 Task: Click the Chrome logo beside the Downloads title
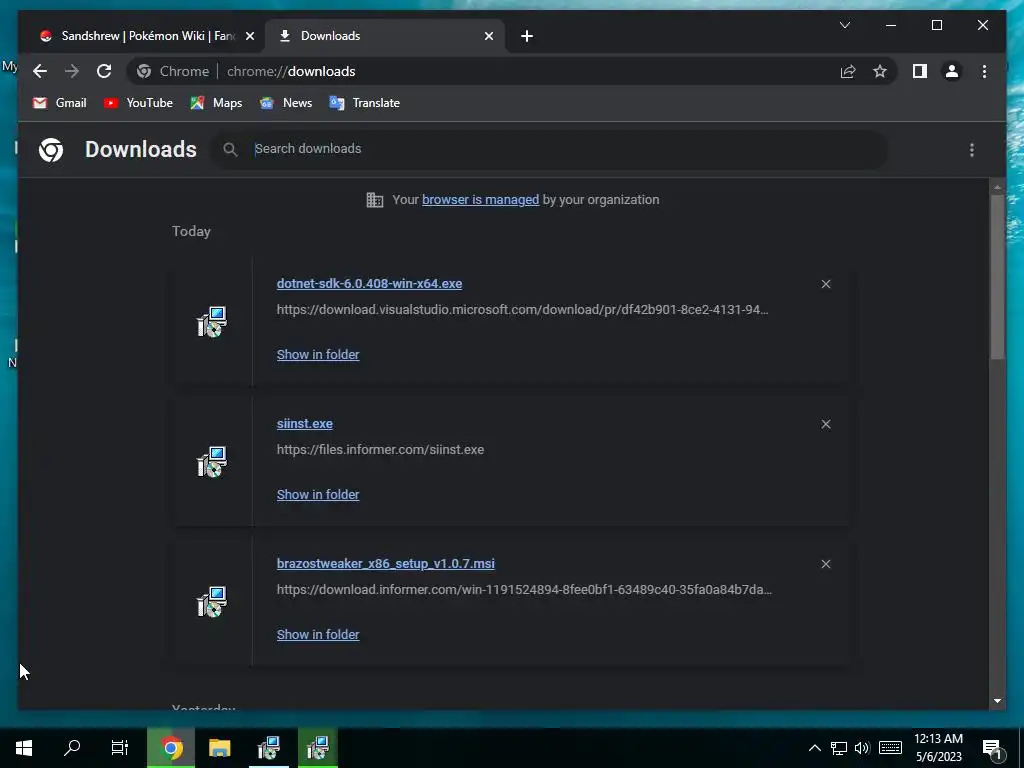coord(51,150)
